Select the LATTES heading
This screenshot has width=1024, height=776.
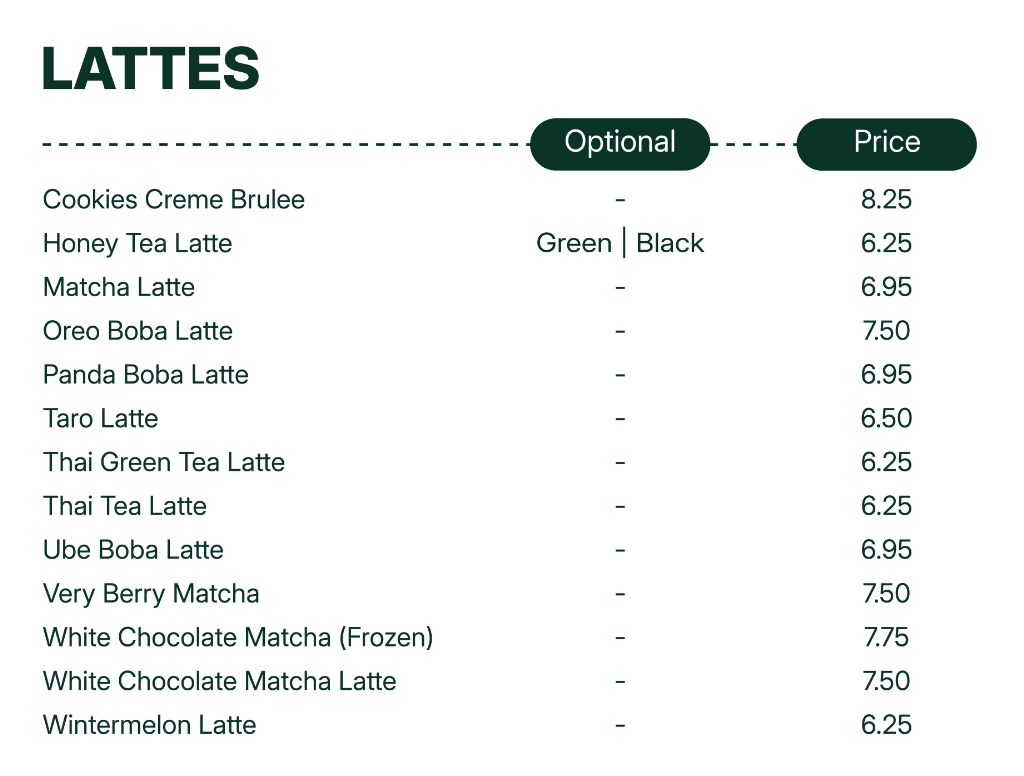click(x=151, y=68)
